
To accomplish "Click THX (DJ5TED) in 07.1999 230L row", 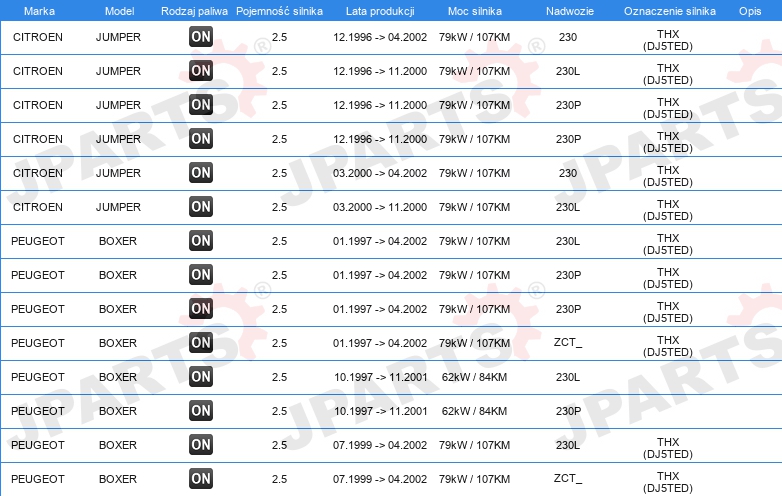I will point(668,448).
